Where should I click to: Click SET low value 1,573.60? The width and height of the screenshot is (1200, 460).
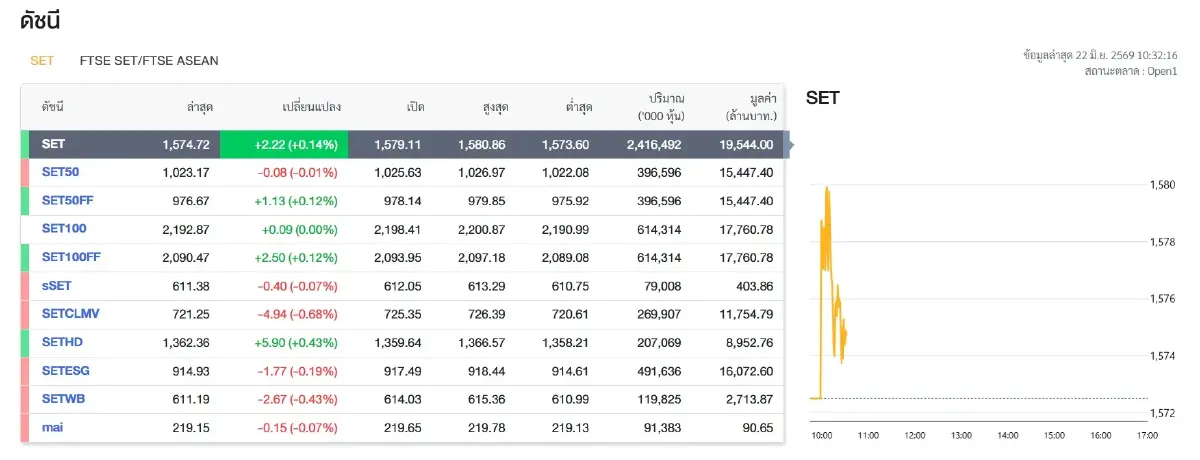click(x=566, y=144)
